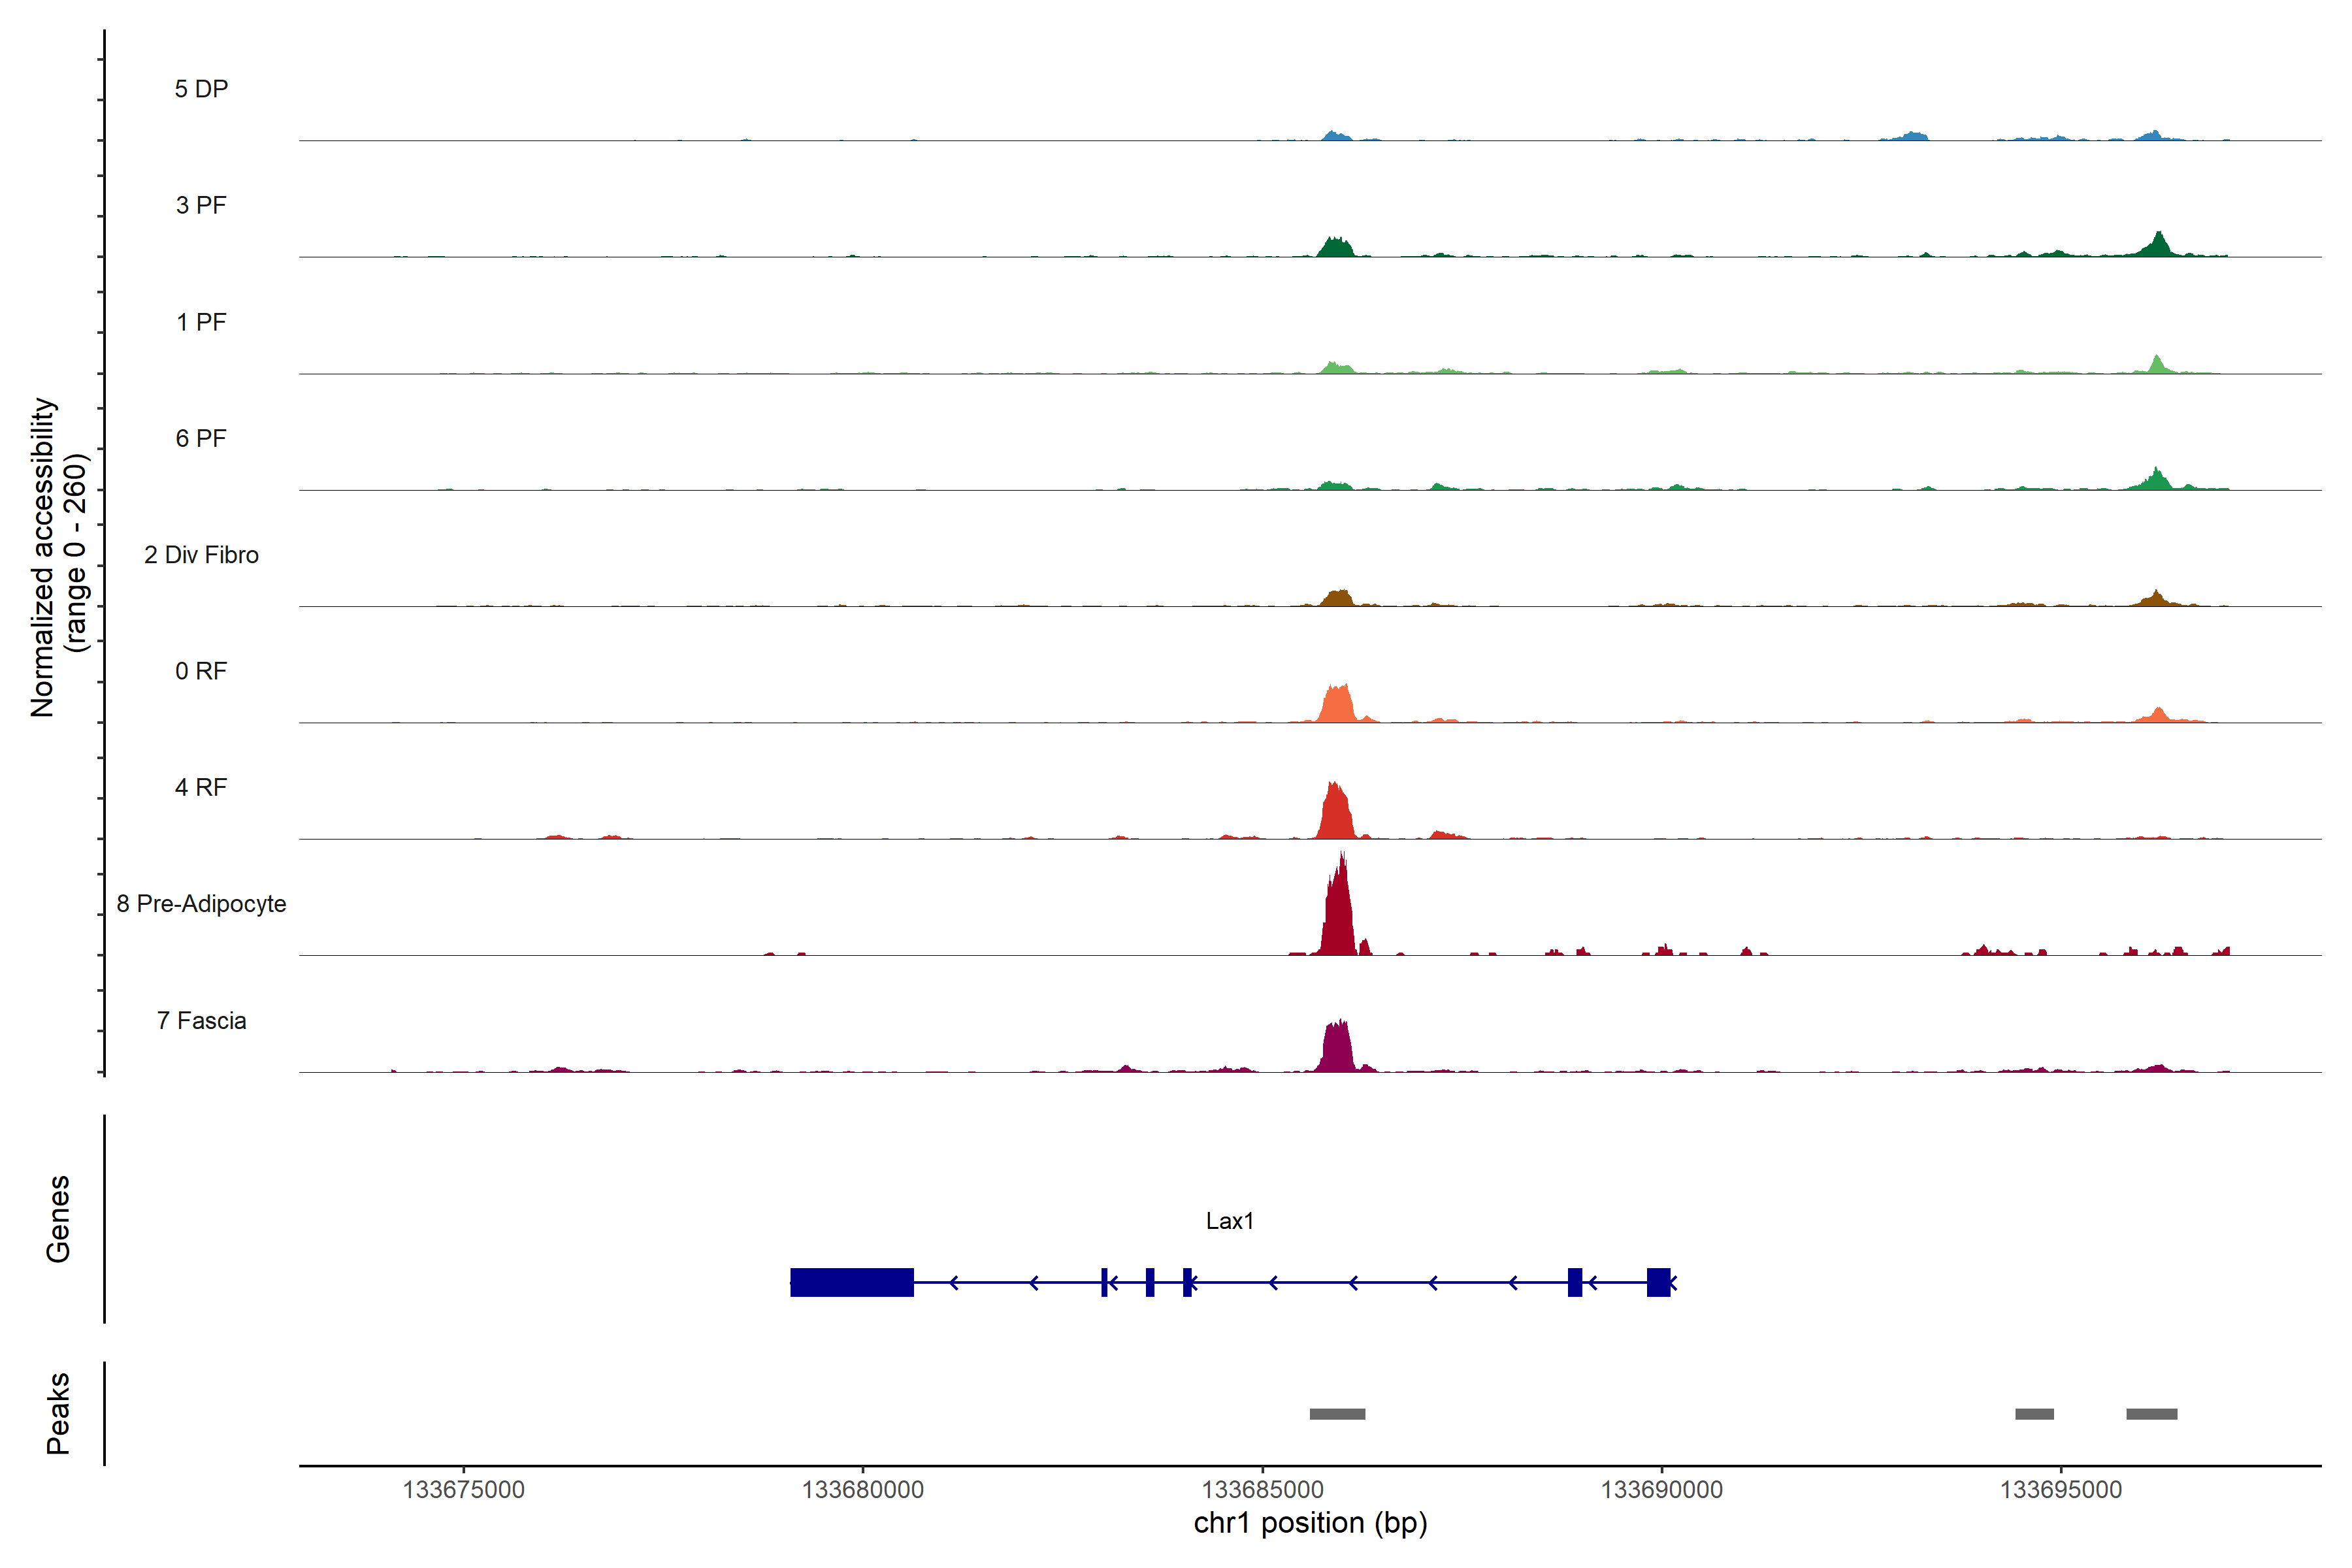Click the leftmost gray peak bar
Image resolution: width=2352 pixels, height=1568 pixels.
(x=1337, y=1414)
